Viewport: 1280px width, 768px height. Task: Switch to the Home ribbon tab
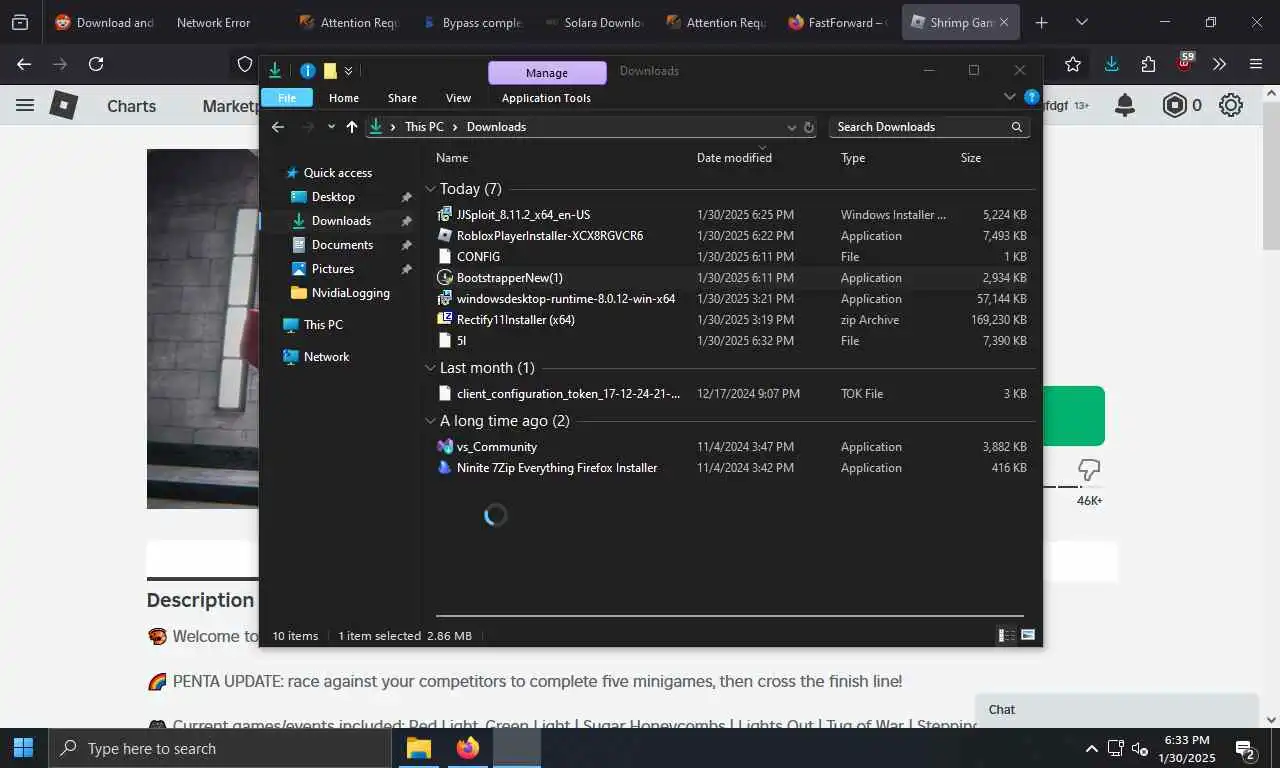coord(344,98)
